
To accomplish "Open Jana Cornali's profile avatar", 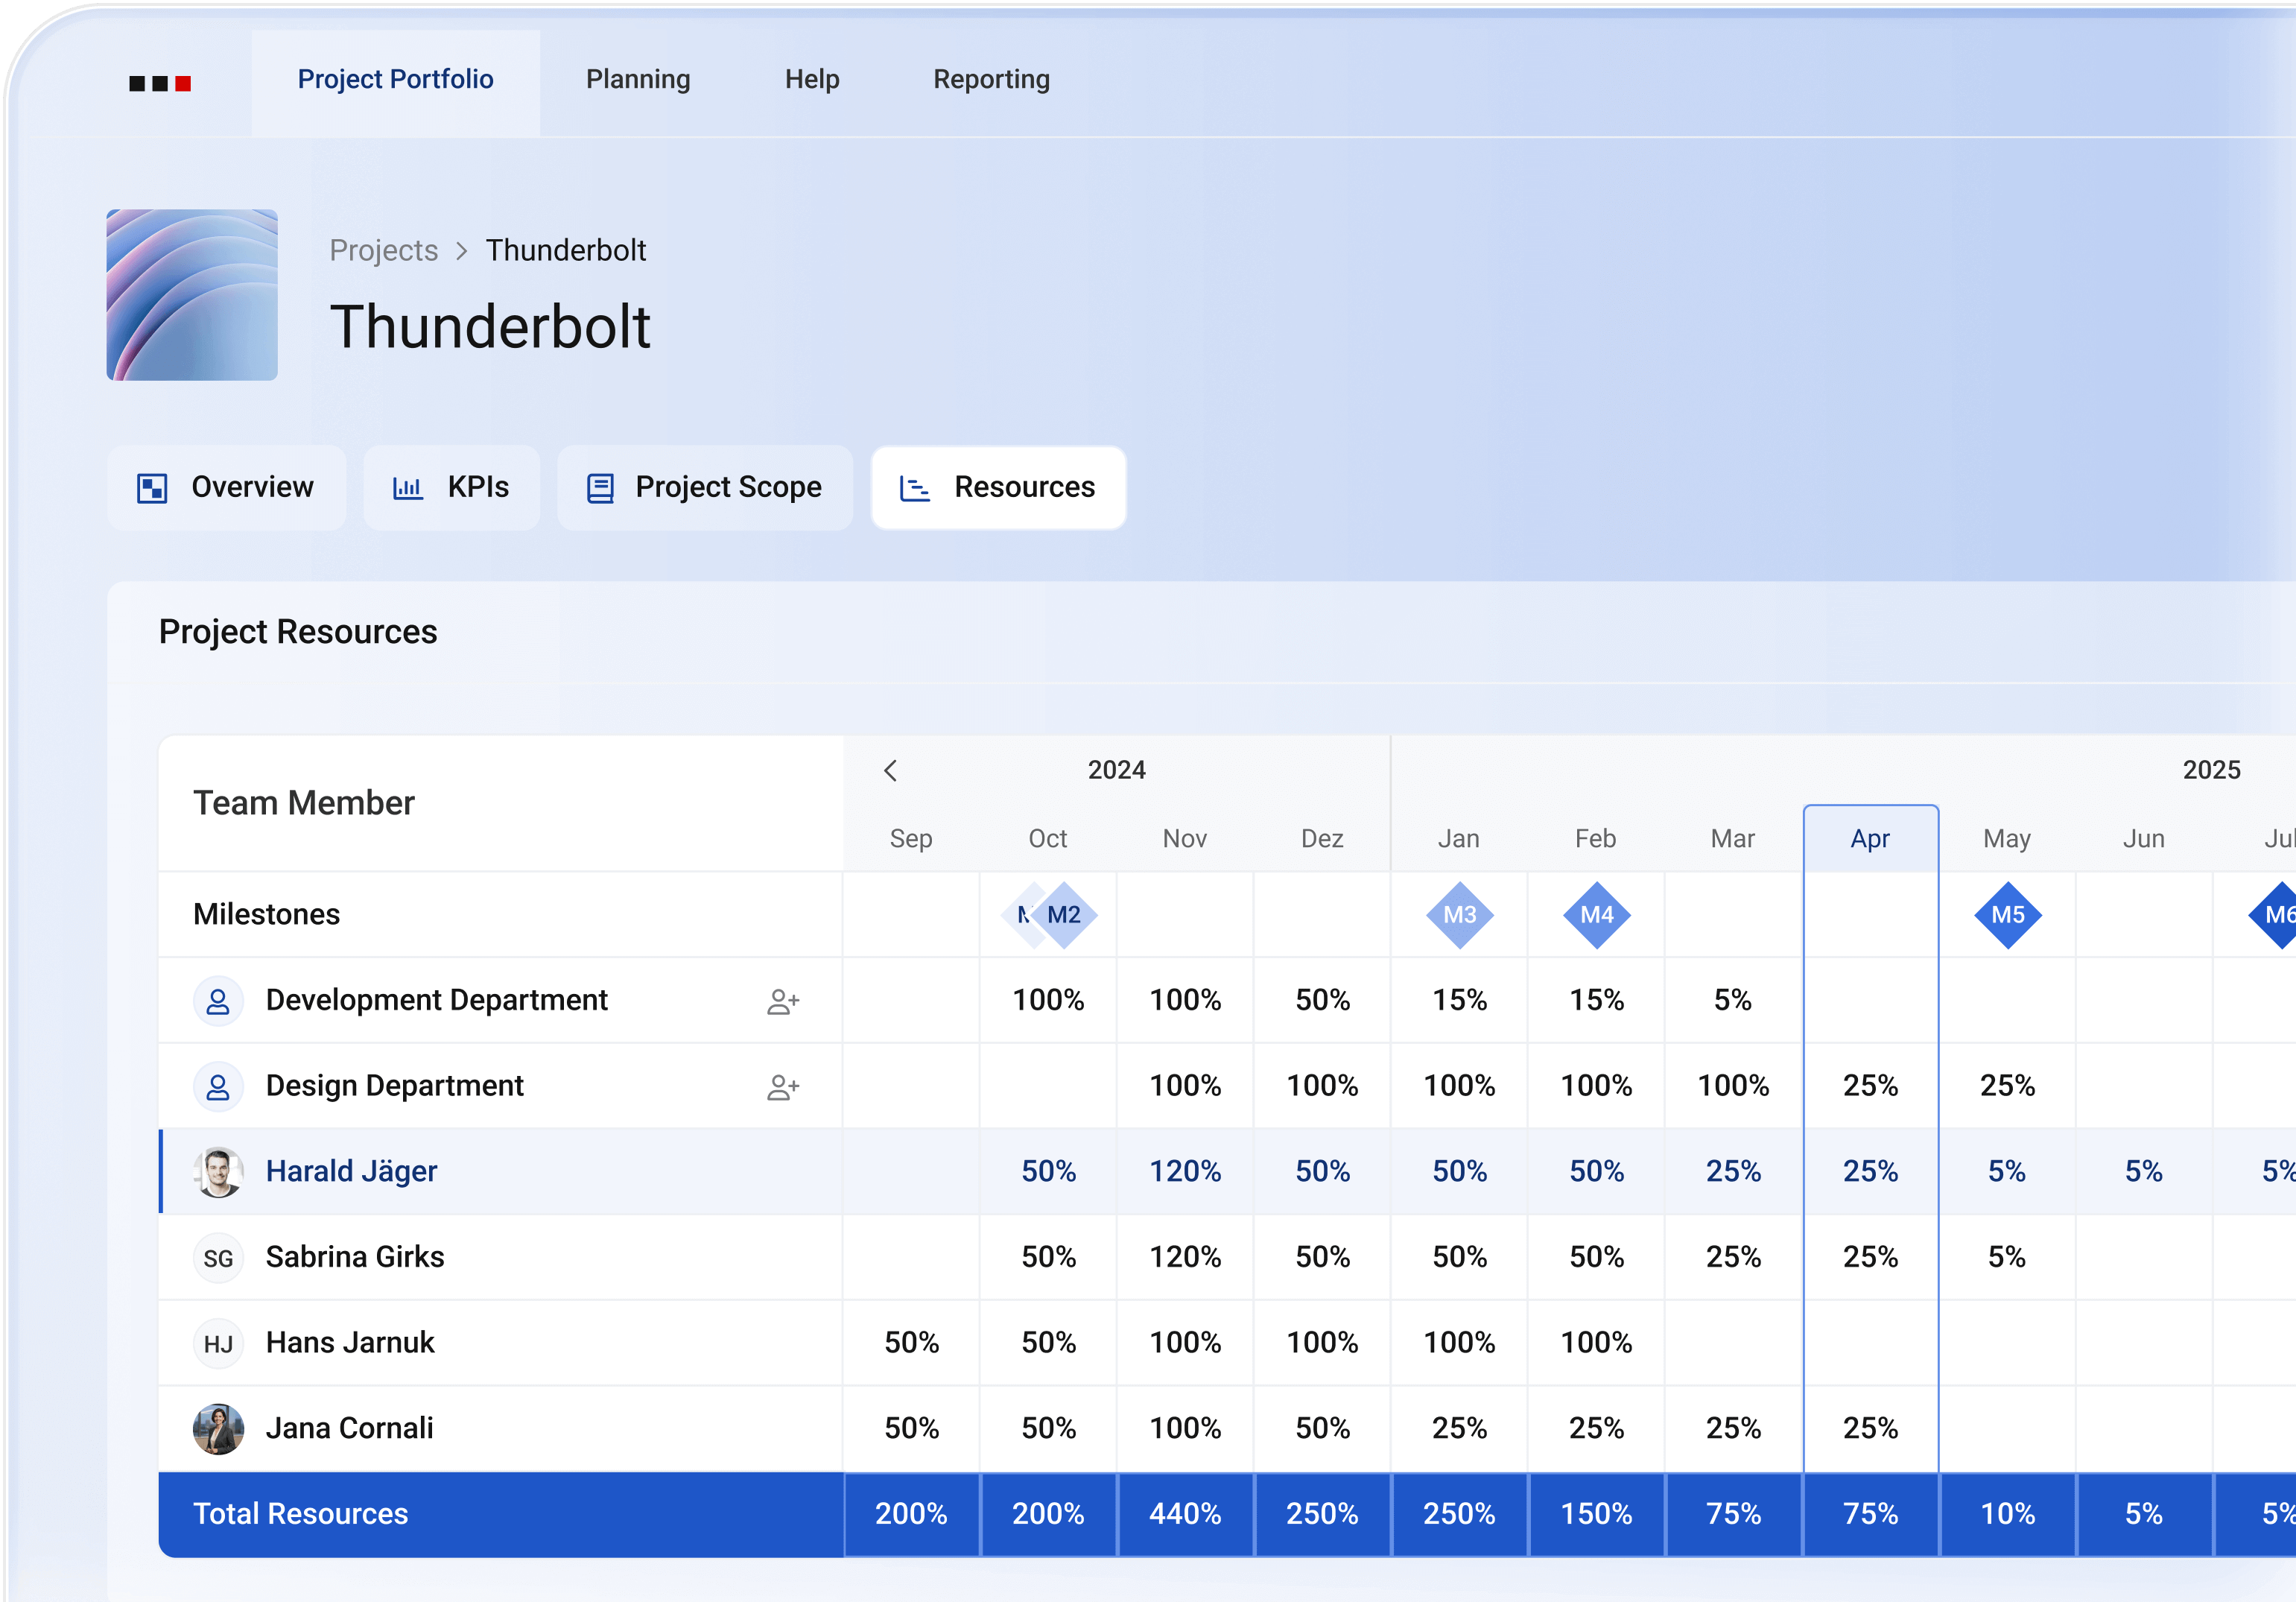I will (218, 1428).
